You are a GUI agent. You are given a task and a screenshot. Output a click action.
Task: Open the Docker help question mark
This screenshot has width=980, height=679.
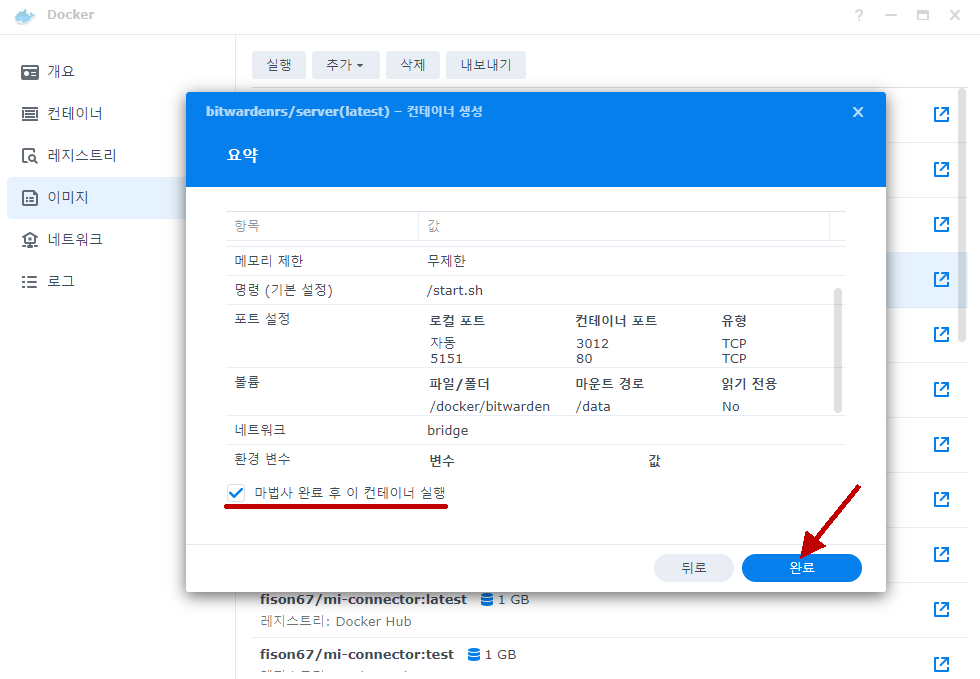859,15
